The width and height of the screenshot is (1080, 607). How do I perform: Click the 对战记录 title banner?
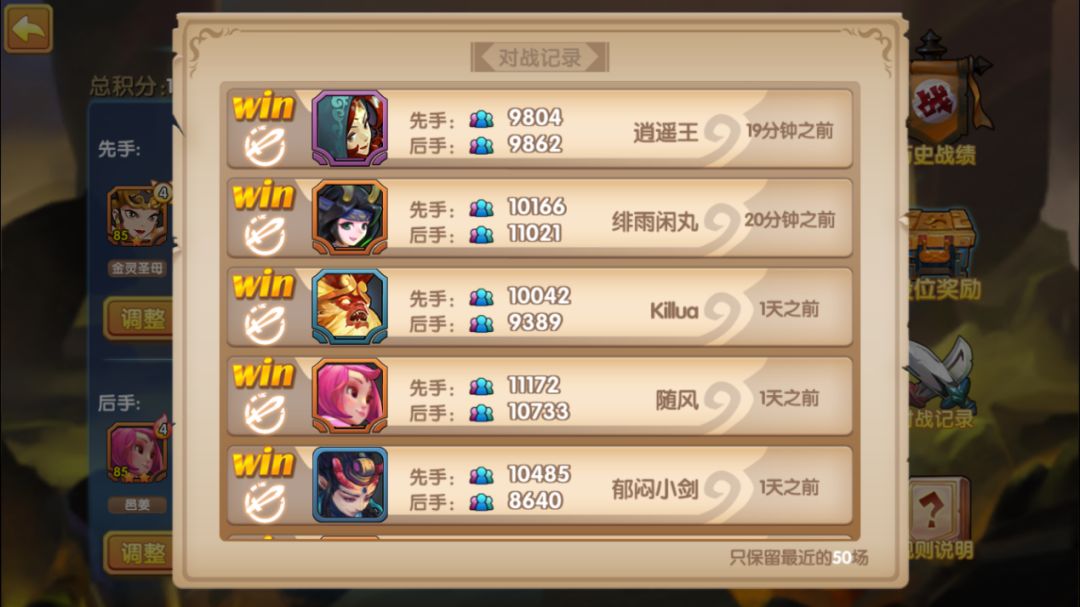(x=540, y=57)
